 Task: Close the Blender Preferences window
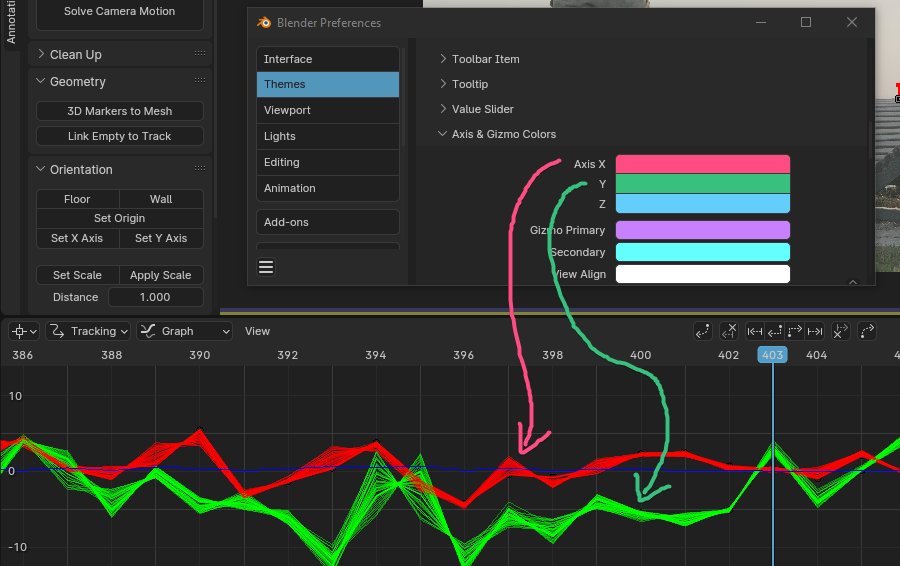pyautogui.click(x=852, y=22)
